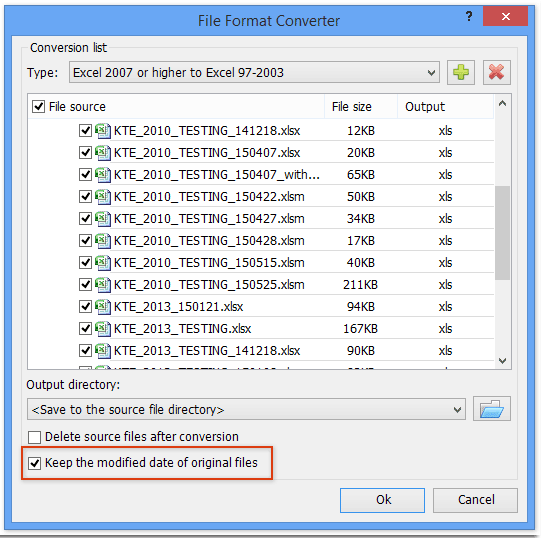
Task: Click Excel icon of KTE_2010_TESTING_150428.xlsm
Action: [x=103, y=241]
